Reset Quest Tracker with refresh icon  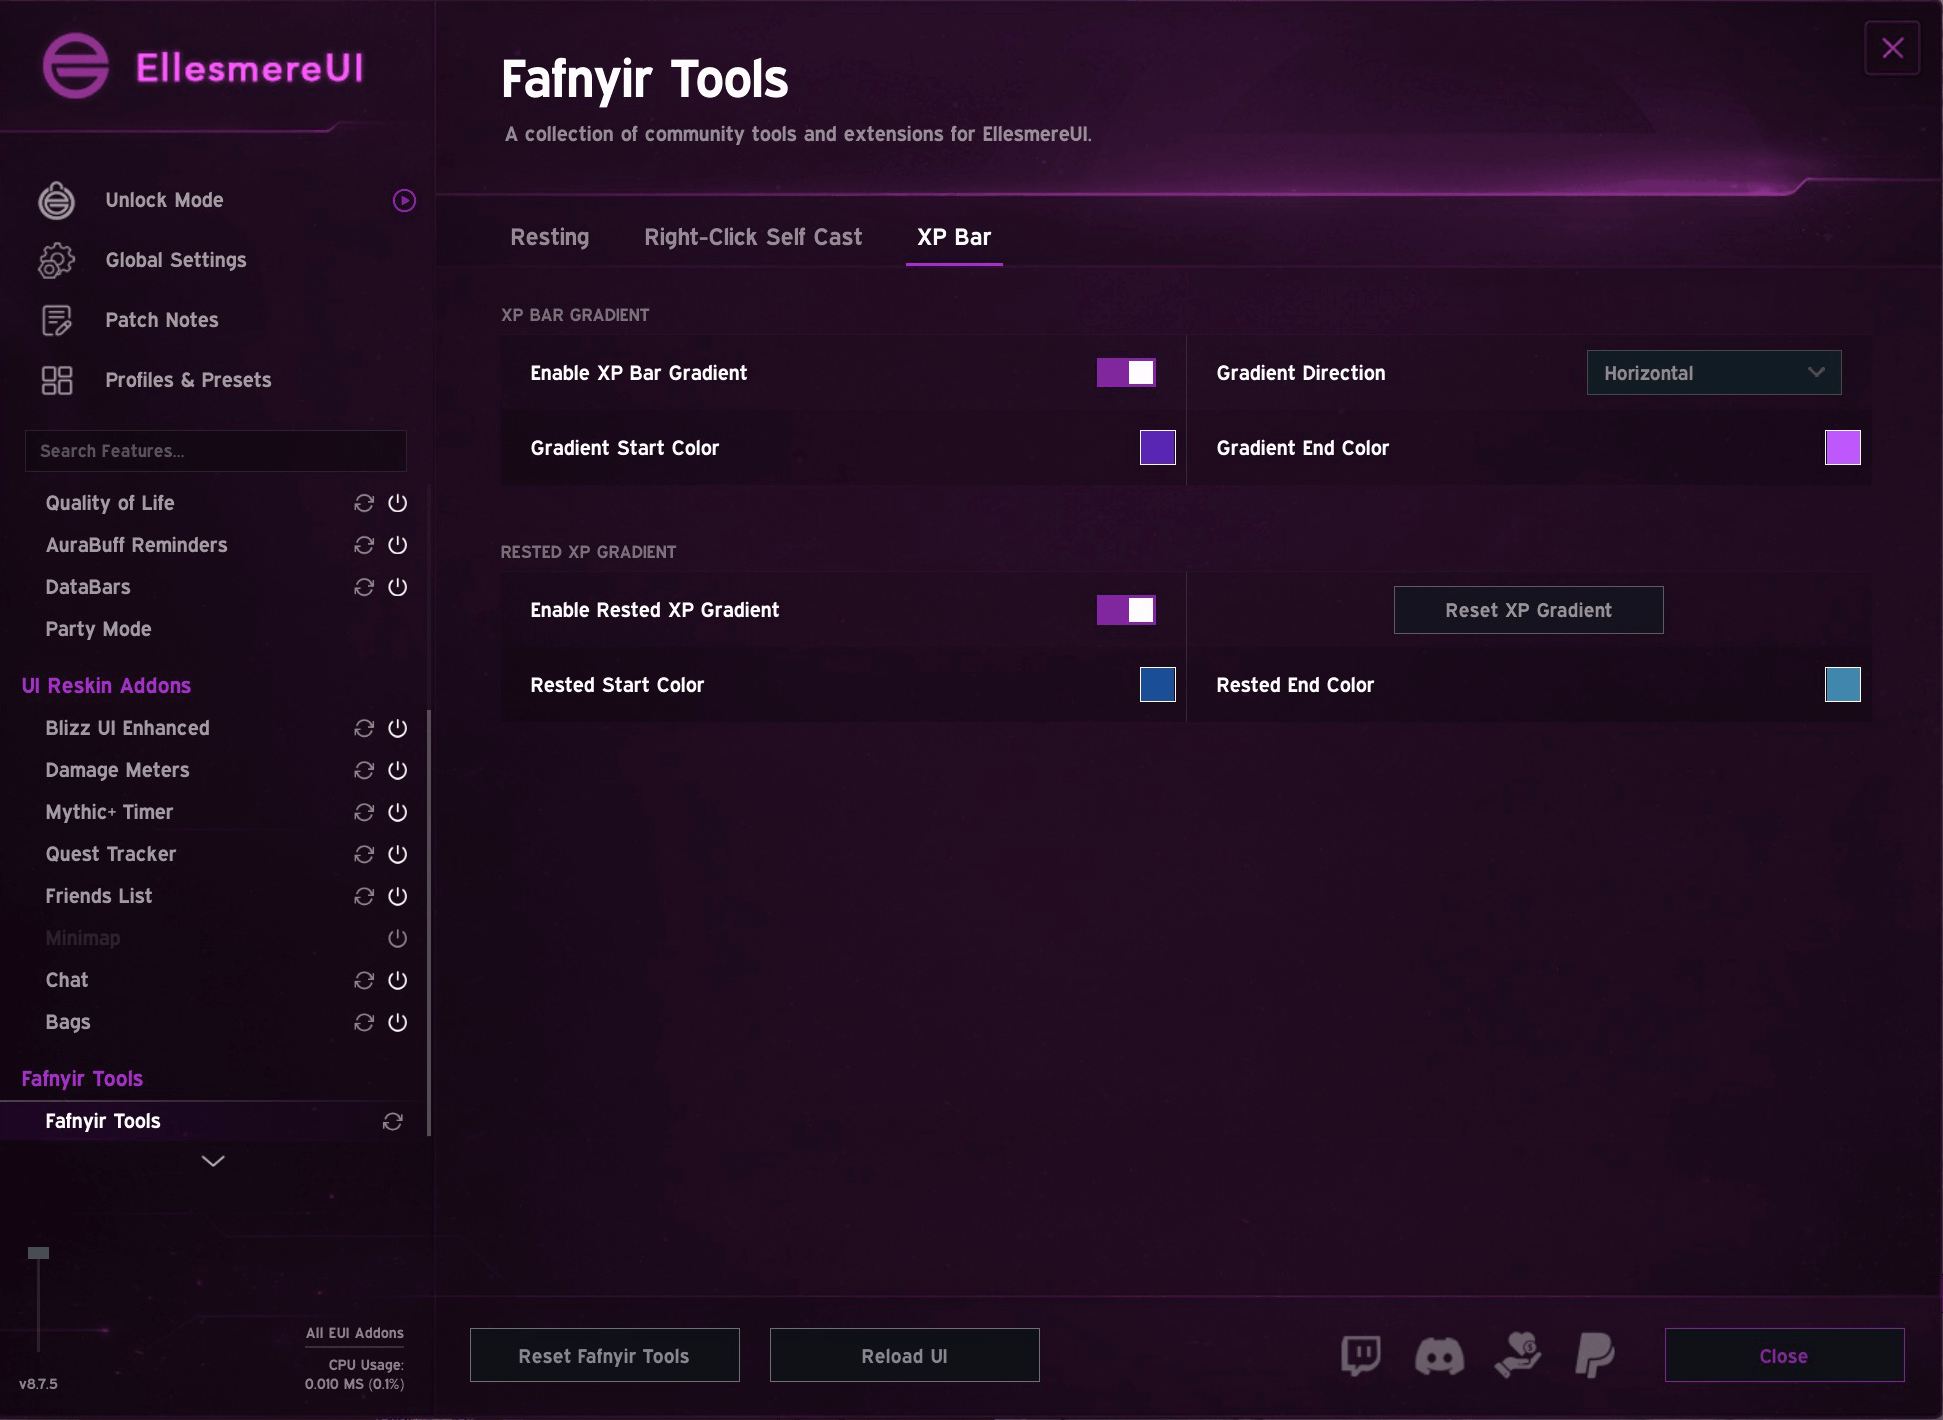coord(364,854)
